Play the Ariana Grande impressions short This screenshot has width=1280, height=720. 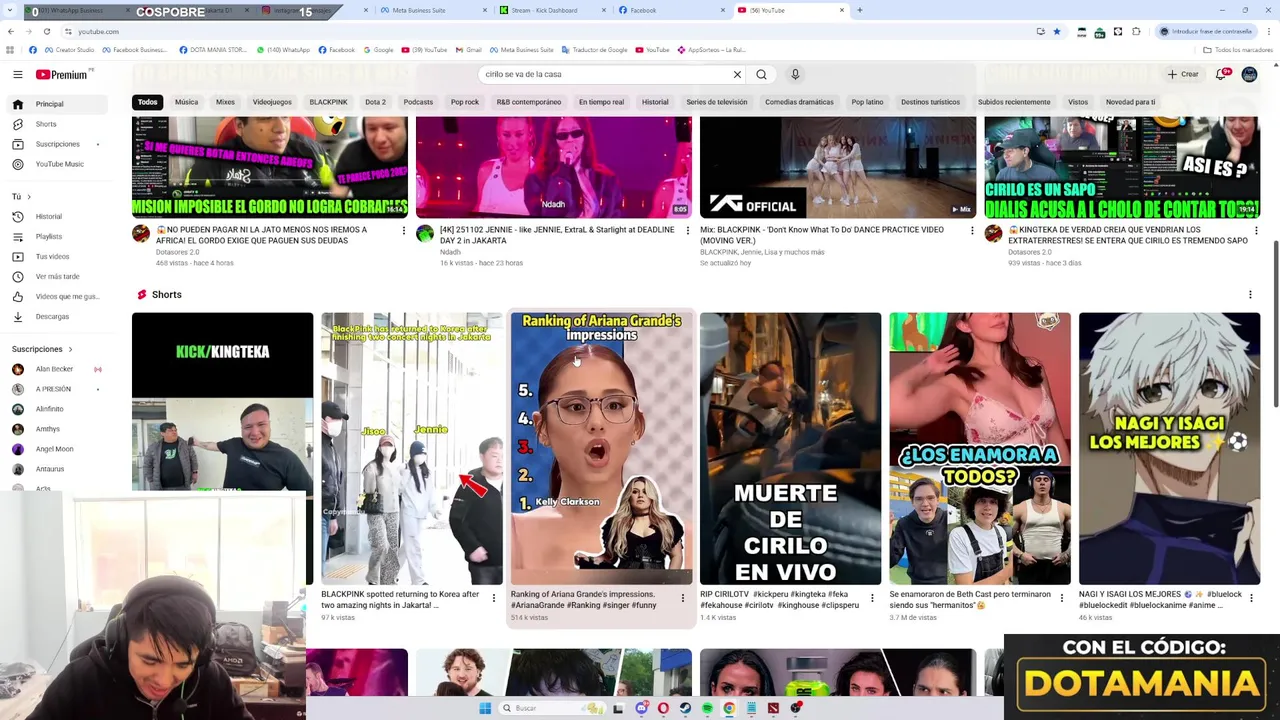[x=601, y=448]
